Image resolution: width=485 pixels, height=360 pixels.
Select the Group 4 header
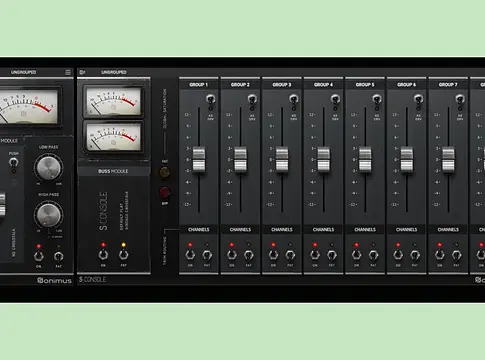click(x=324, y=85)
